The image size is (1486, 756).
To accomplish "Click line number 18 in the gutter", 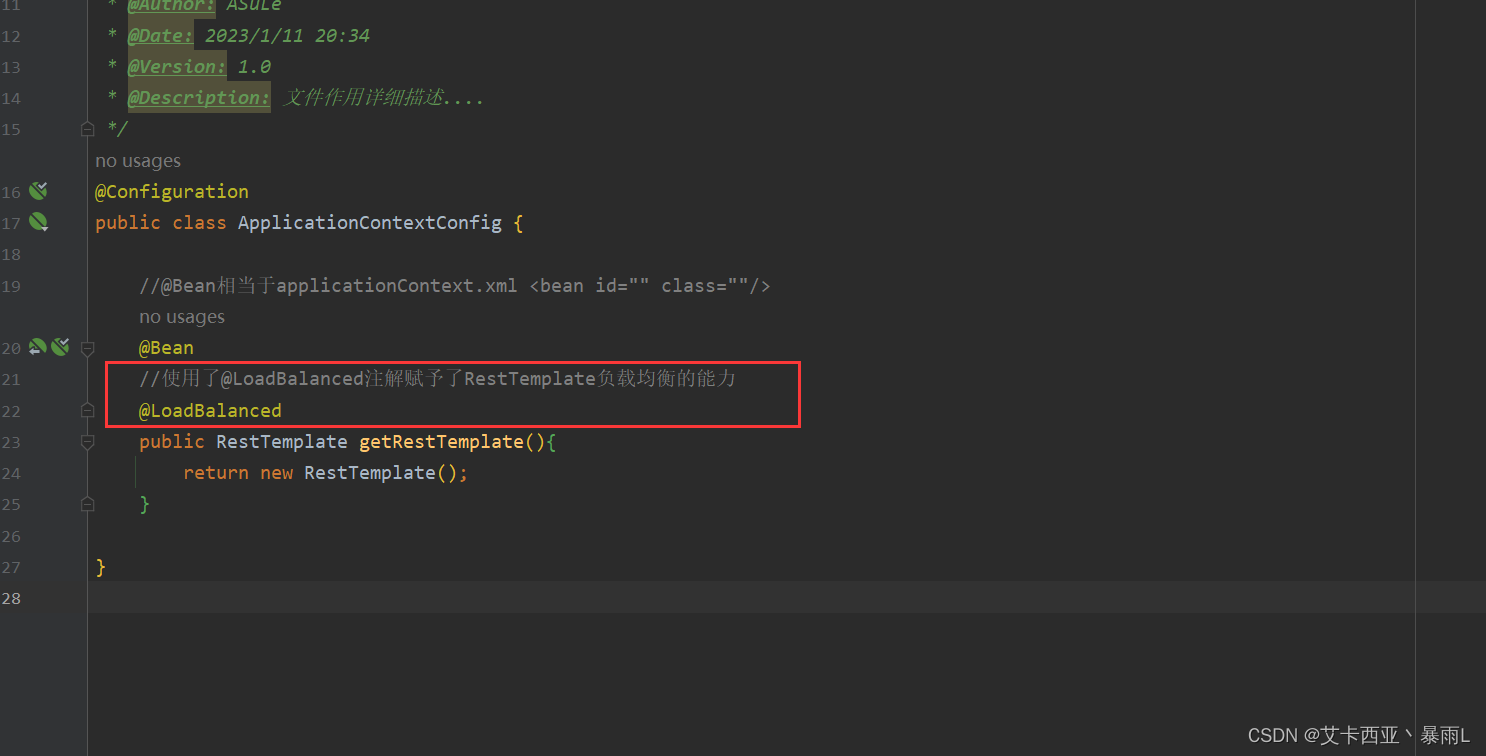I will 11,254.
